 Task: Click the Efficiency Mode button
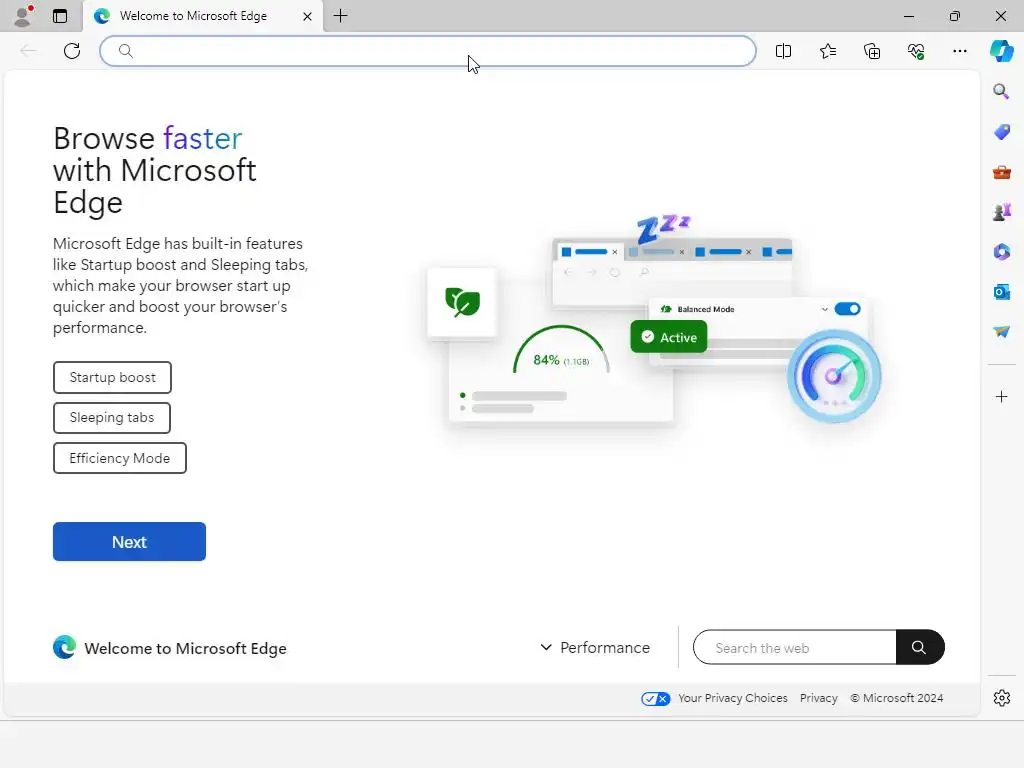[120, 458]
